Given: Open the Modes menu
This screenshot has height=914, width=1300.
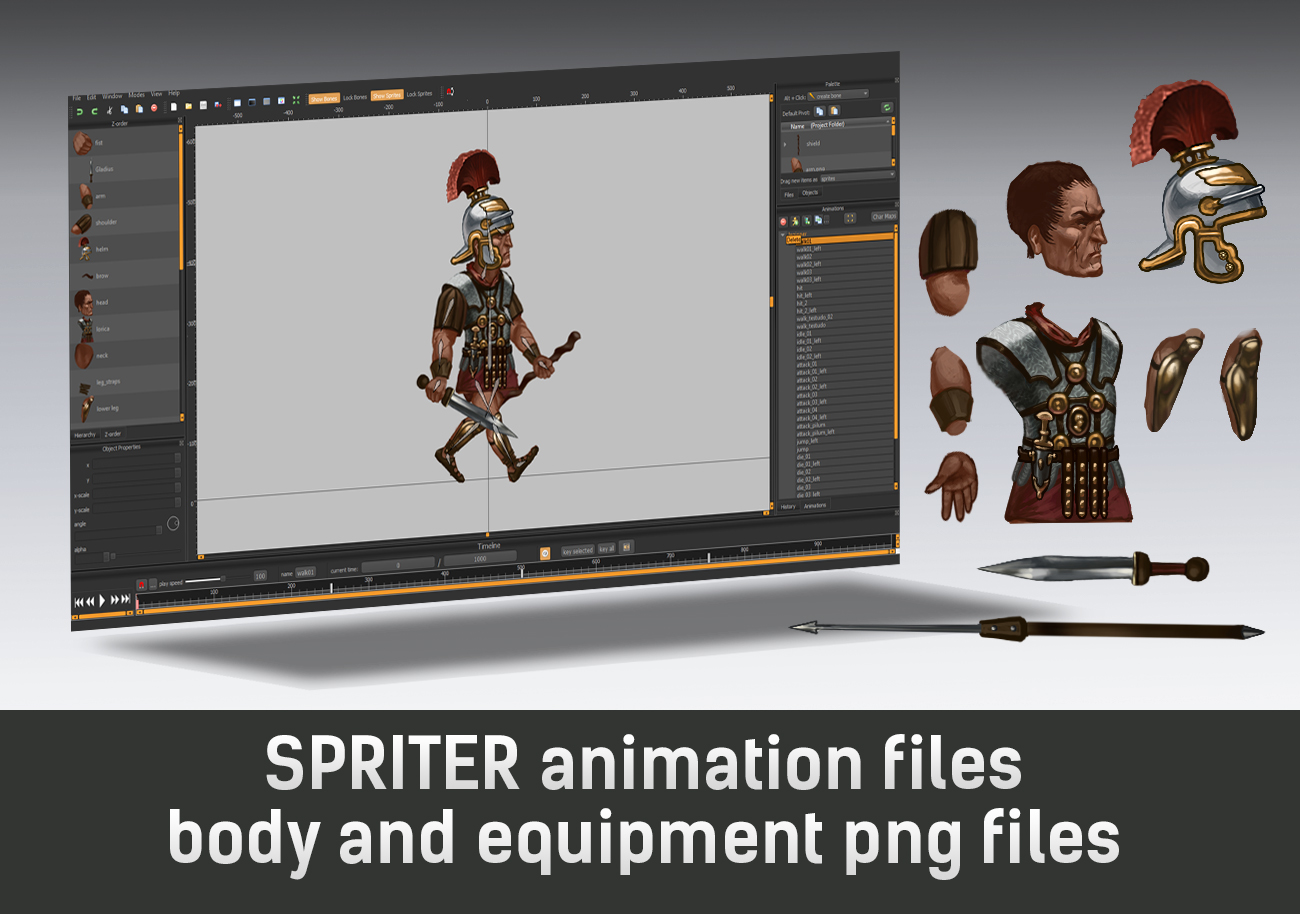Looking at the screenshot, I should click(137, 95).
